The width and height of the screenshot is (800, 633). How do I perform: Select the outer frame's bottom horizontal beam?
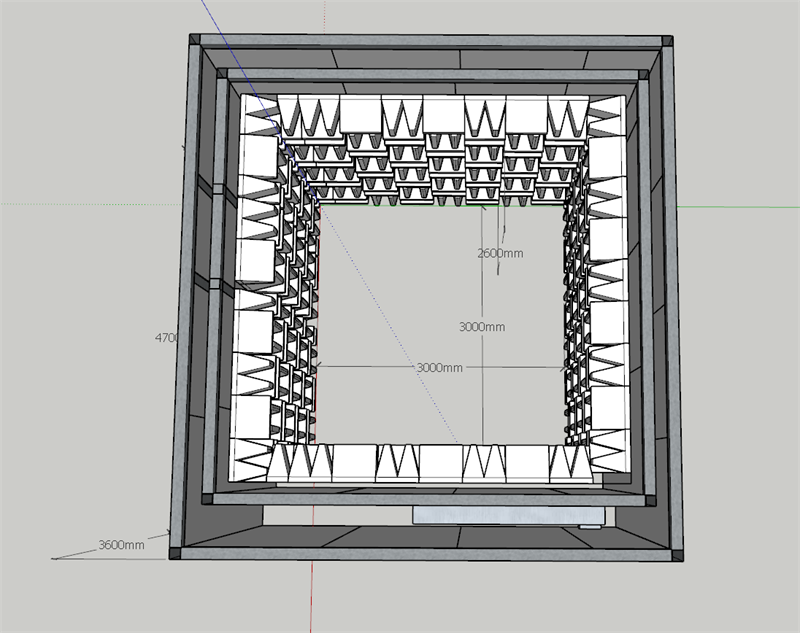(427, 554)
